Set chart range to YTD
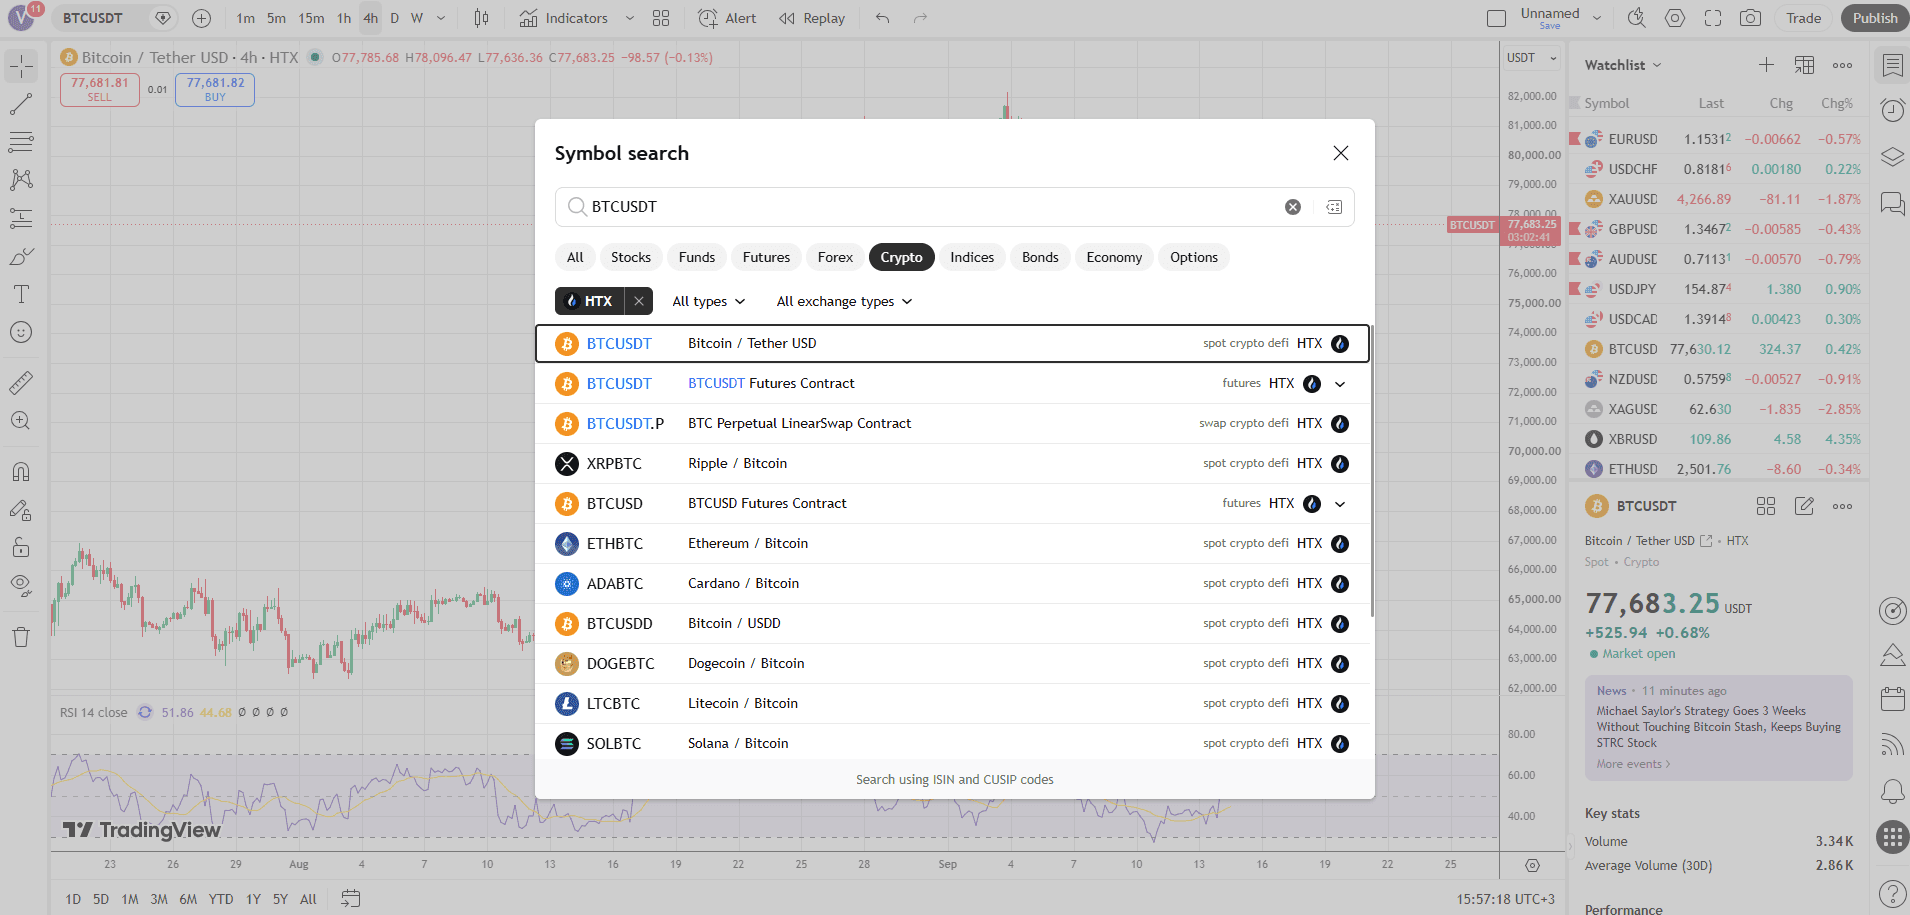The width and height of the screenshot is (1910, 915). pos(221,899)
